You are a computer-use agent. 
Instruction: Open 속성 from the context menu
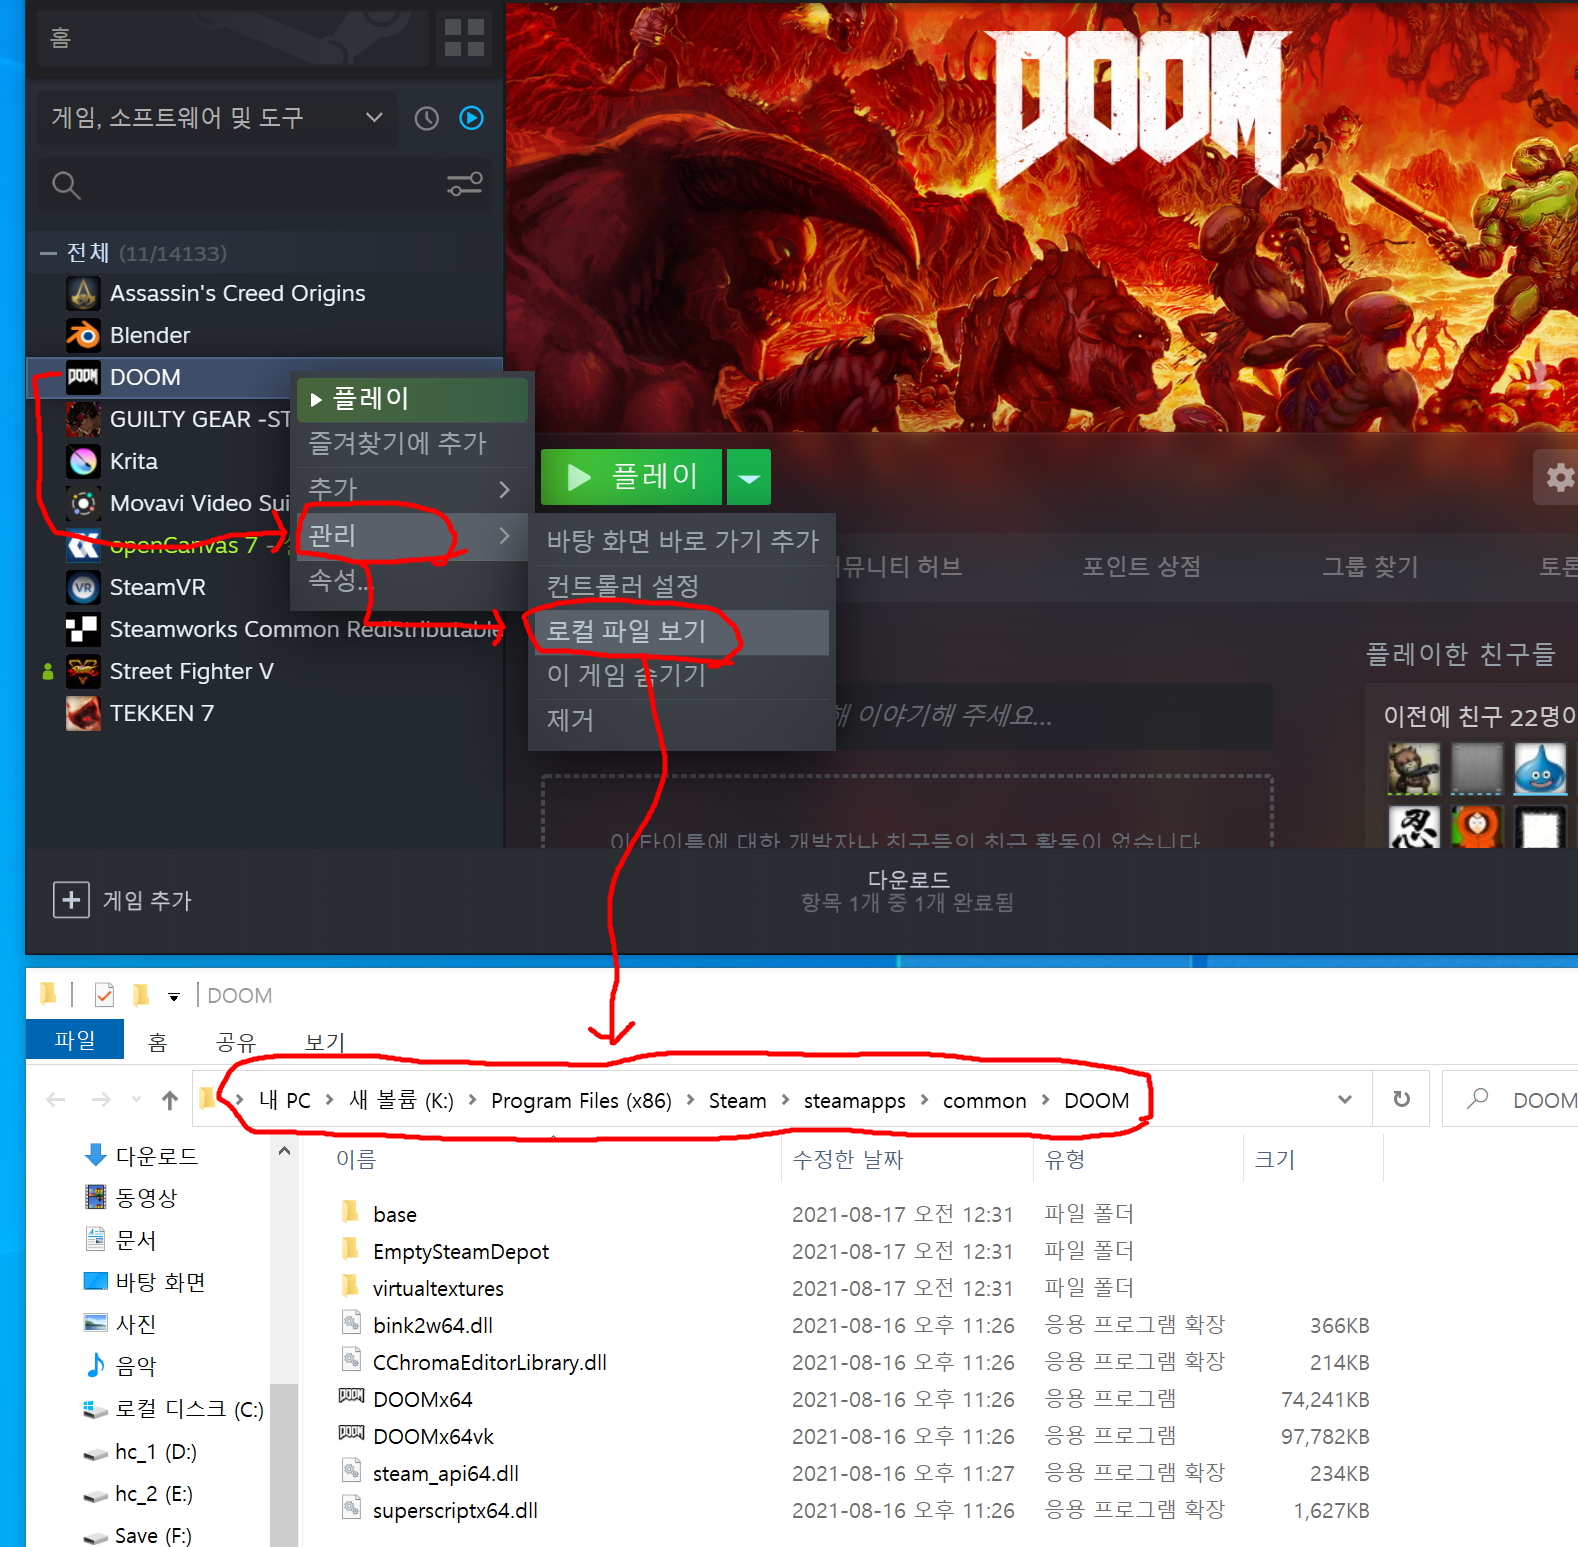412,580
